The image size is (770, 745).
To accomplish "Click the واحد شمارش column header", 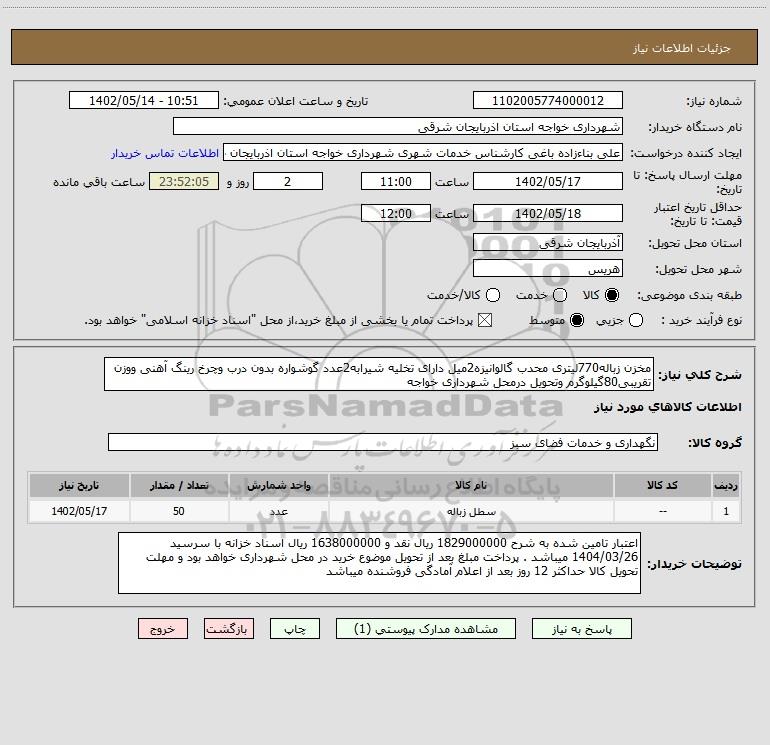I will (278, 485).
